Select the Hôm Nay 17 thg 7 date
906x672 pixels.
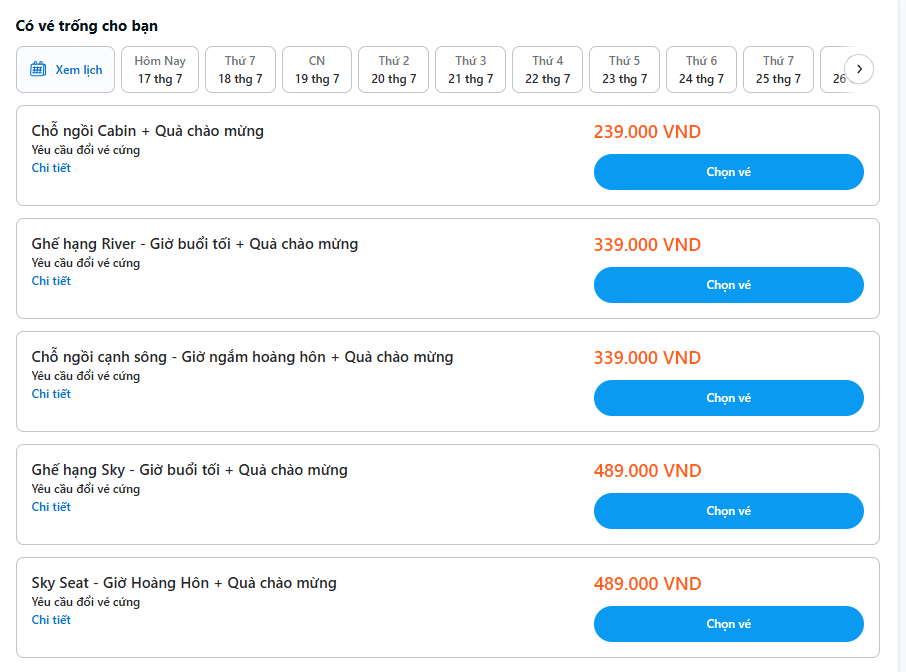tap(160, 69)
